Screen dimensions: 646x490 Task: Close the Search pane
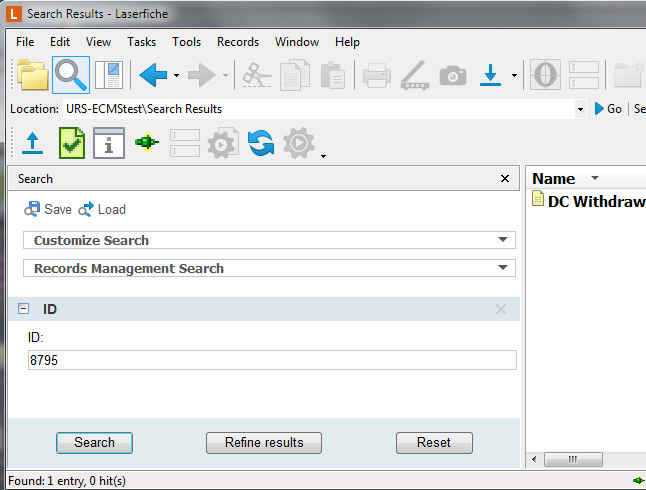click(505, 179)
